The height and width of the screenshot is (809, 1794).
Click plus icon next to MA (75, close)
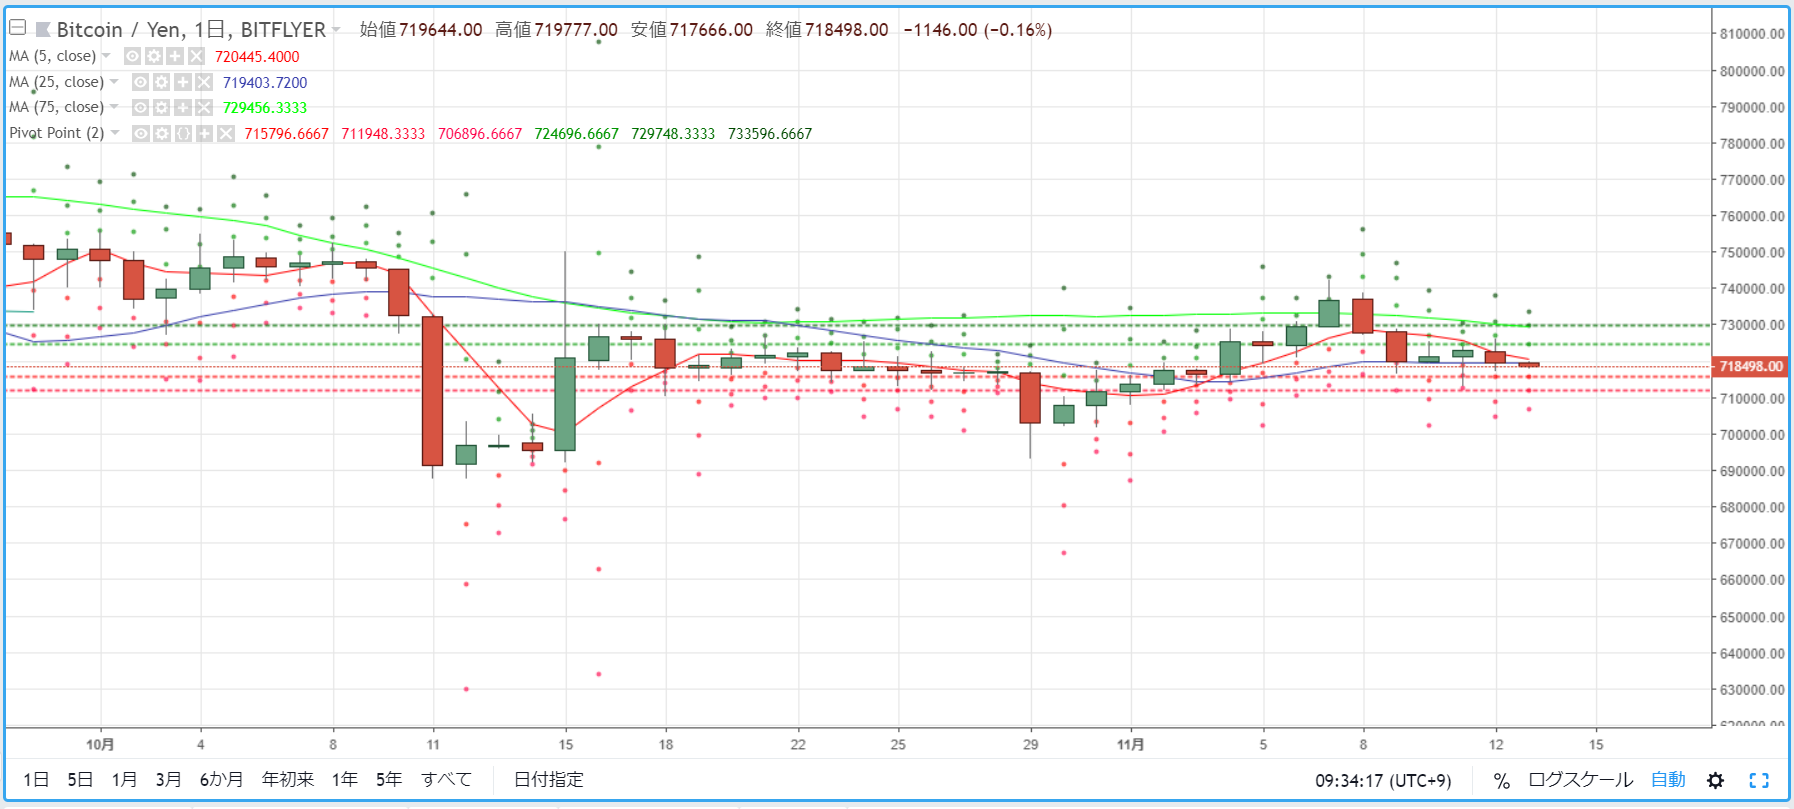point(183,107)
